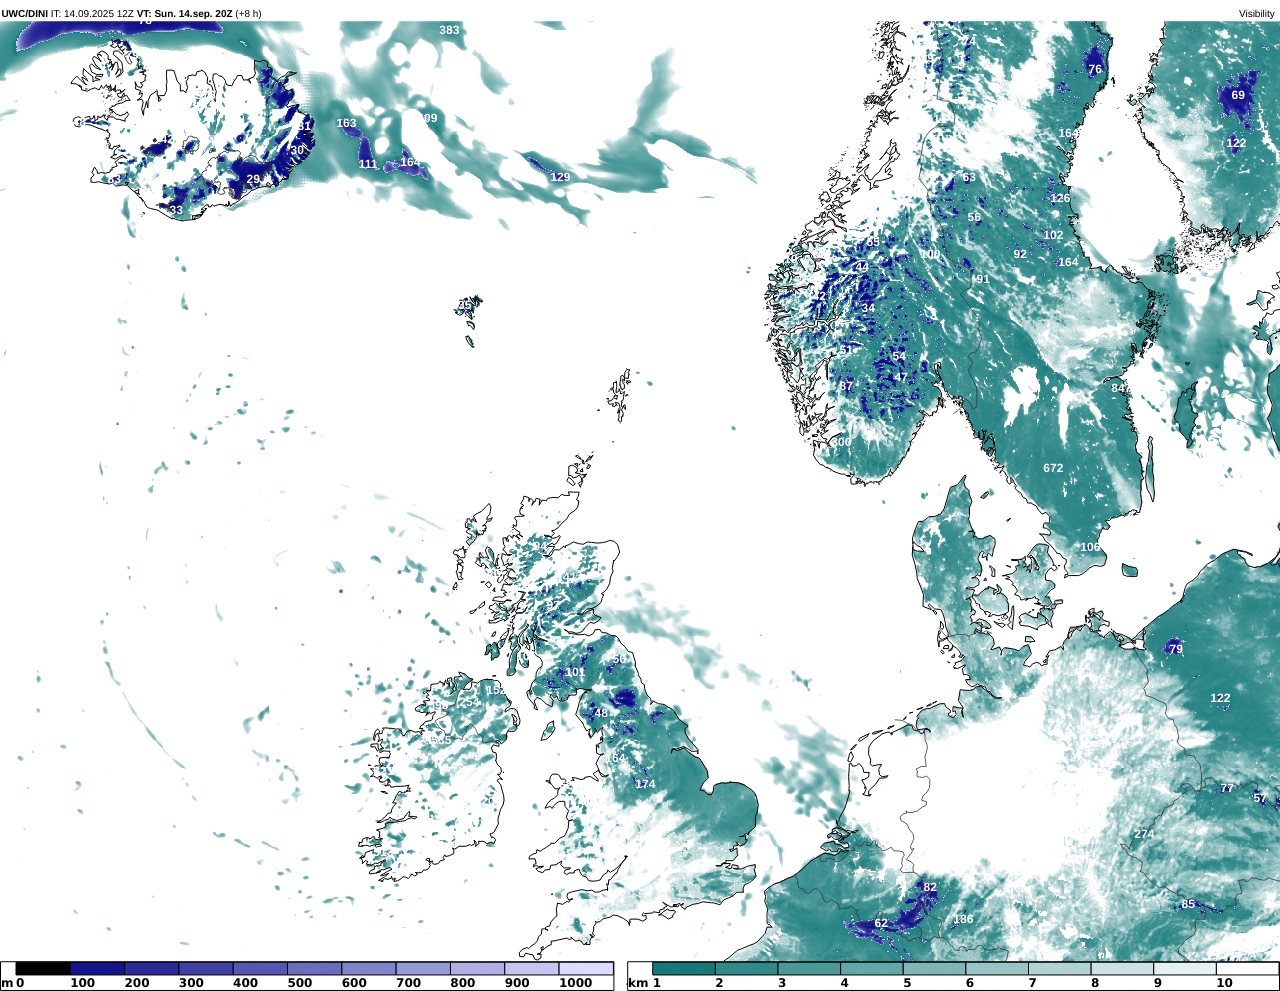Click the "672"-adjacent "84" value near Swedish coast

click(1118, 388)
